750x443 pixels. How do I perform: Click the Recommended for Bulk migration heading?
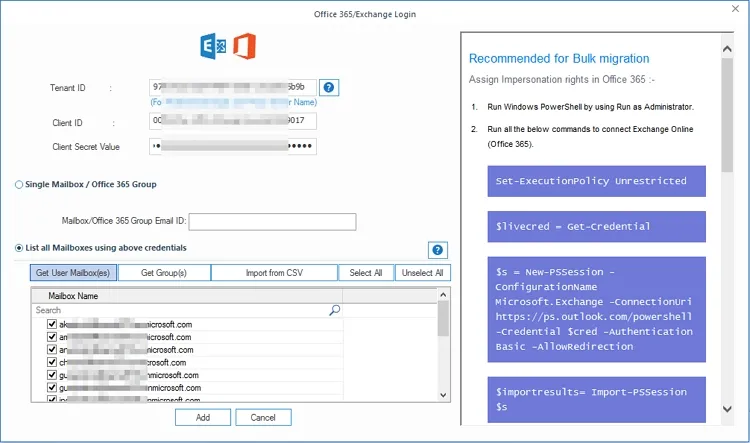559,58
